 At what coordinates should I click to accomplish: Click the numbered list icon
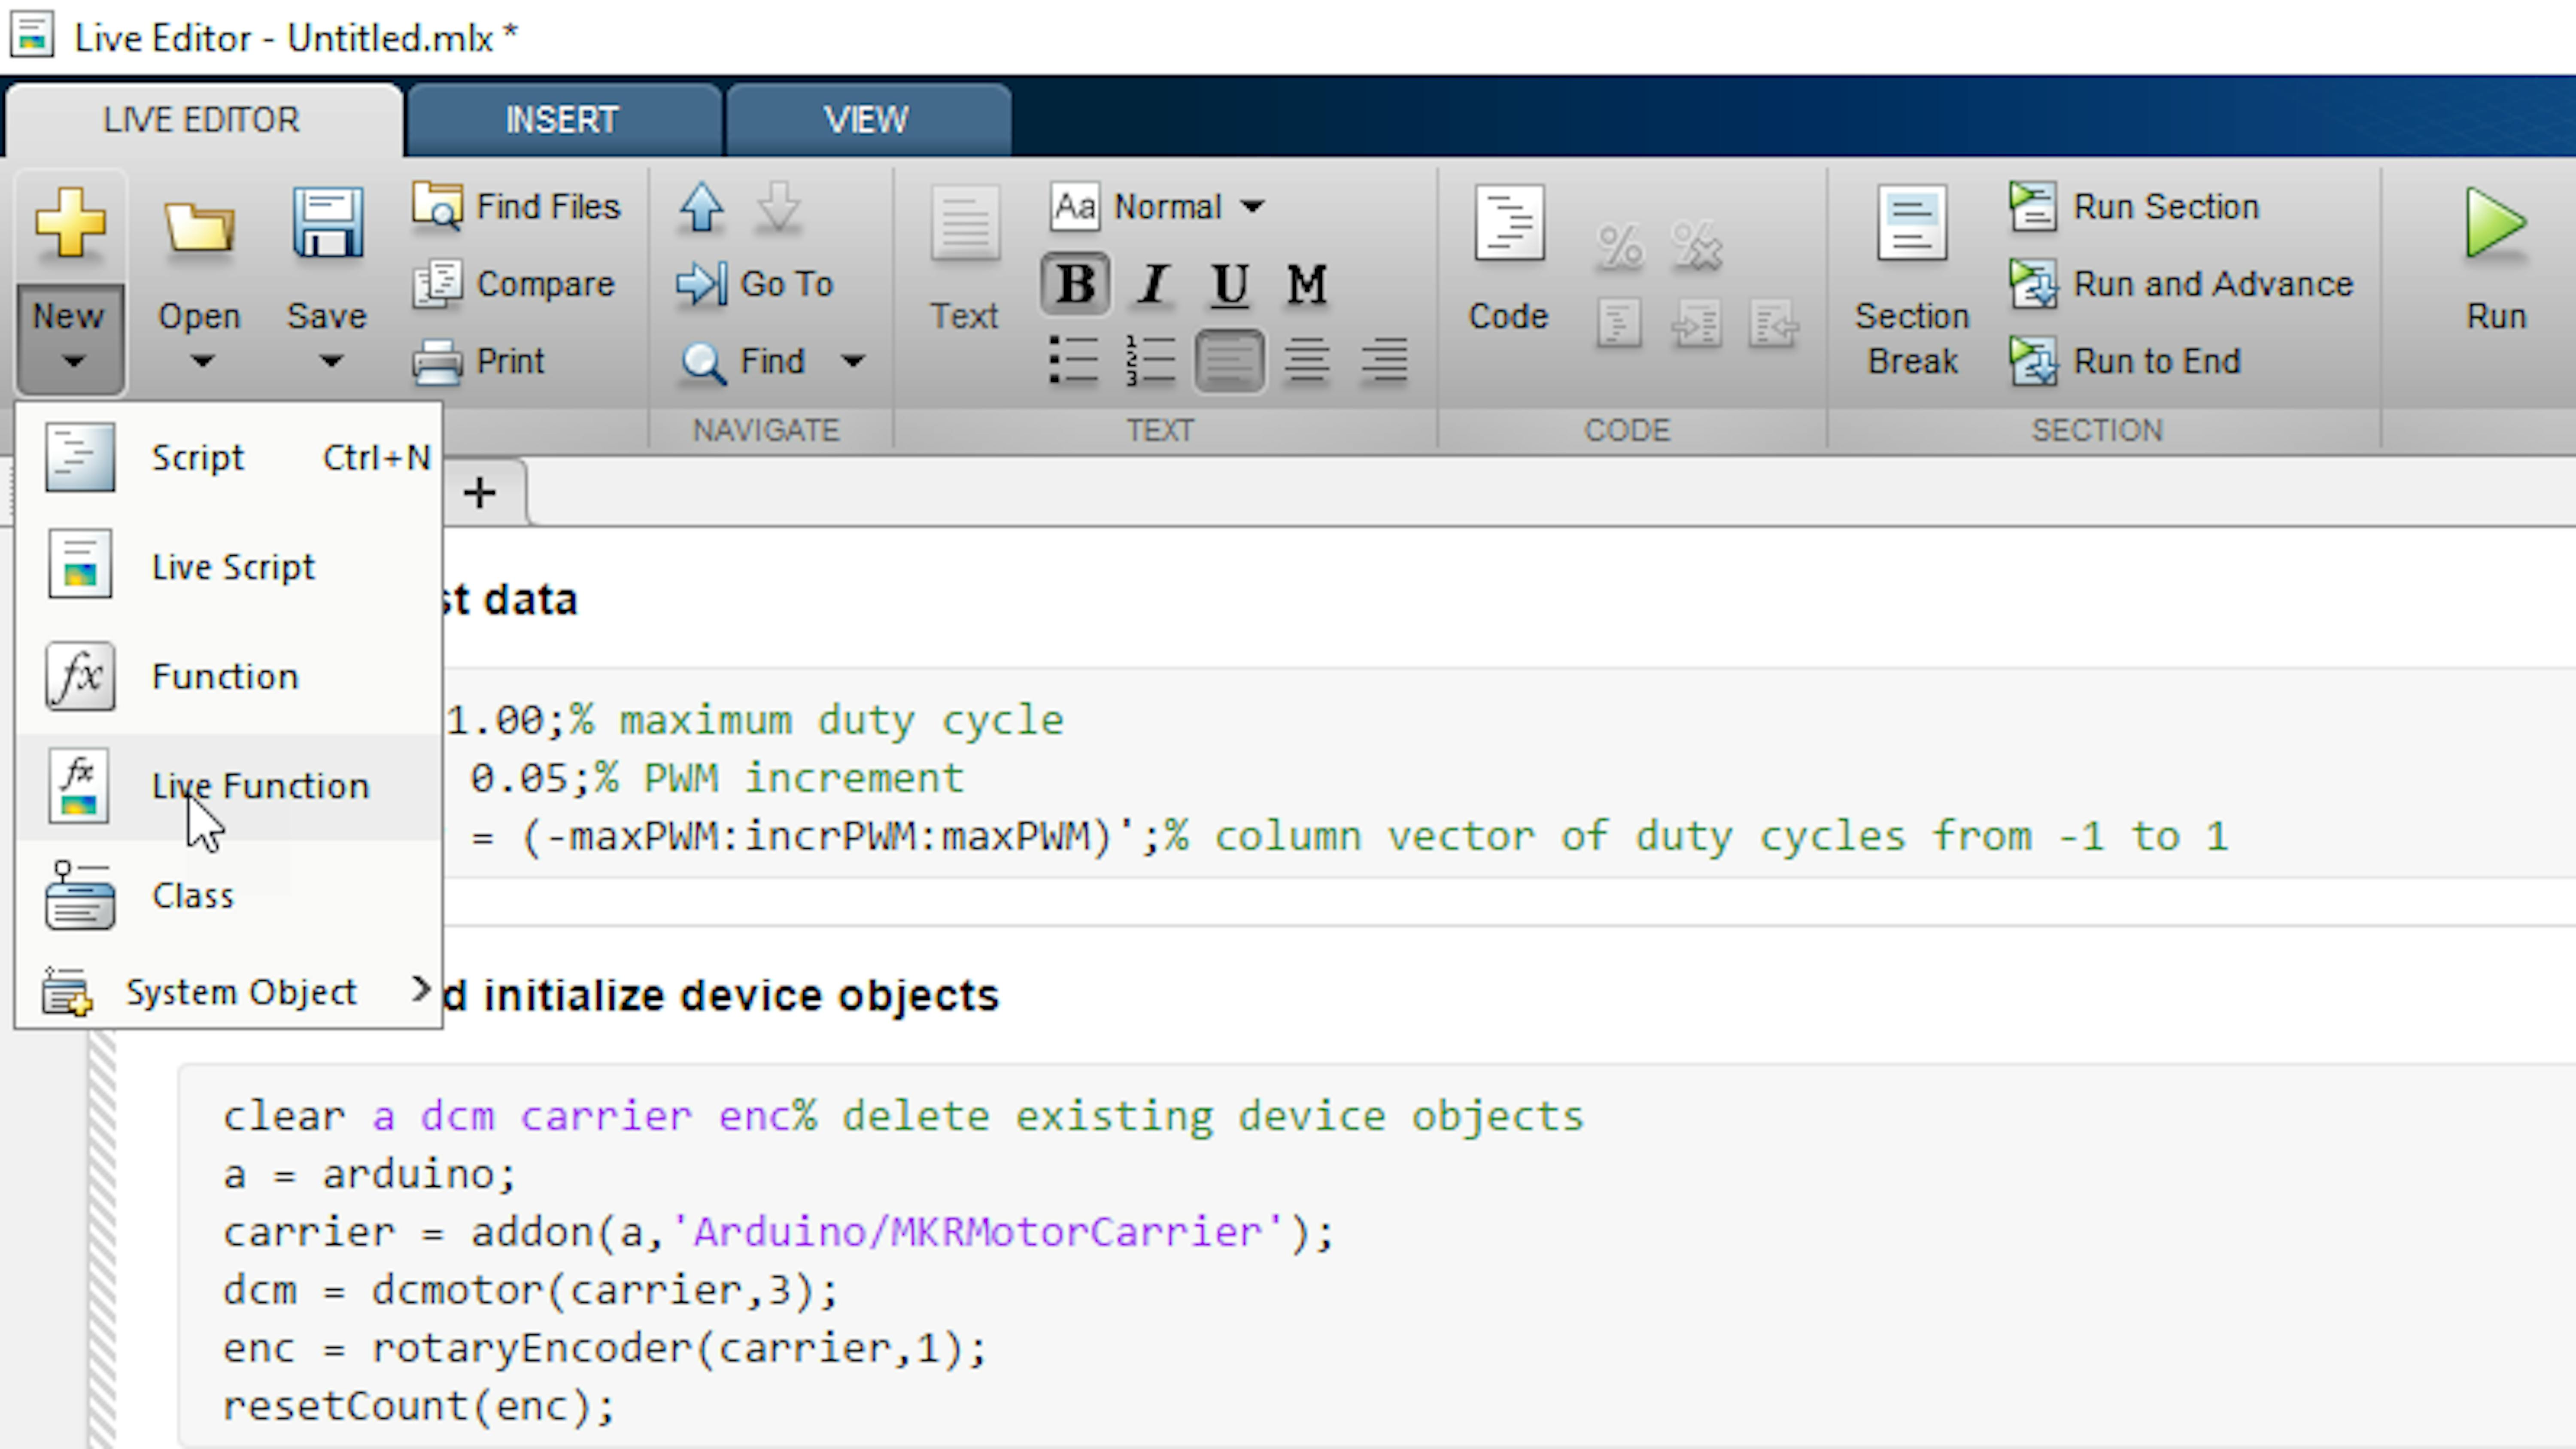(x=1150, y=360)
